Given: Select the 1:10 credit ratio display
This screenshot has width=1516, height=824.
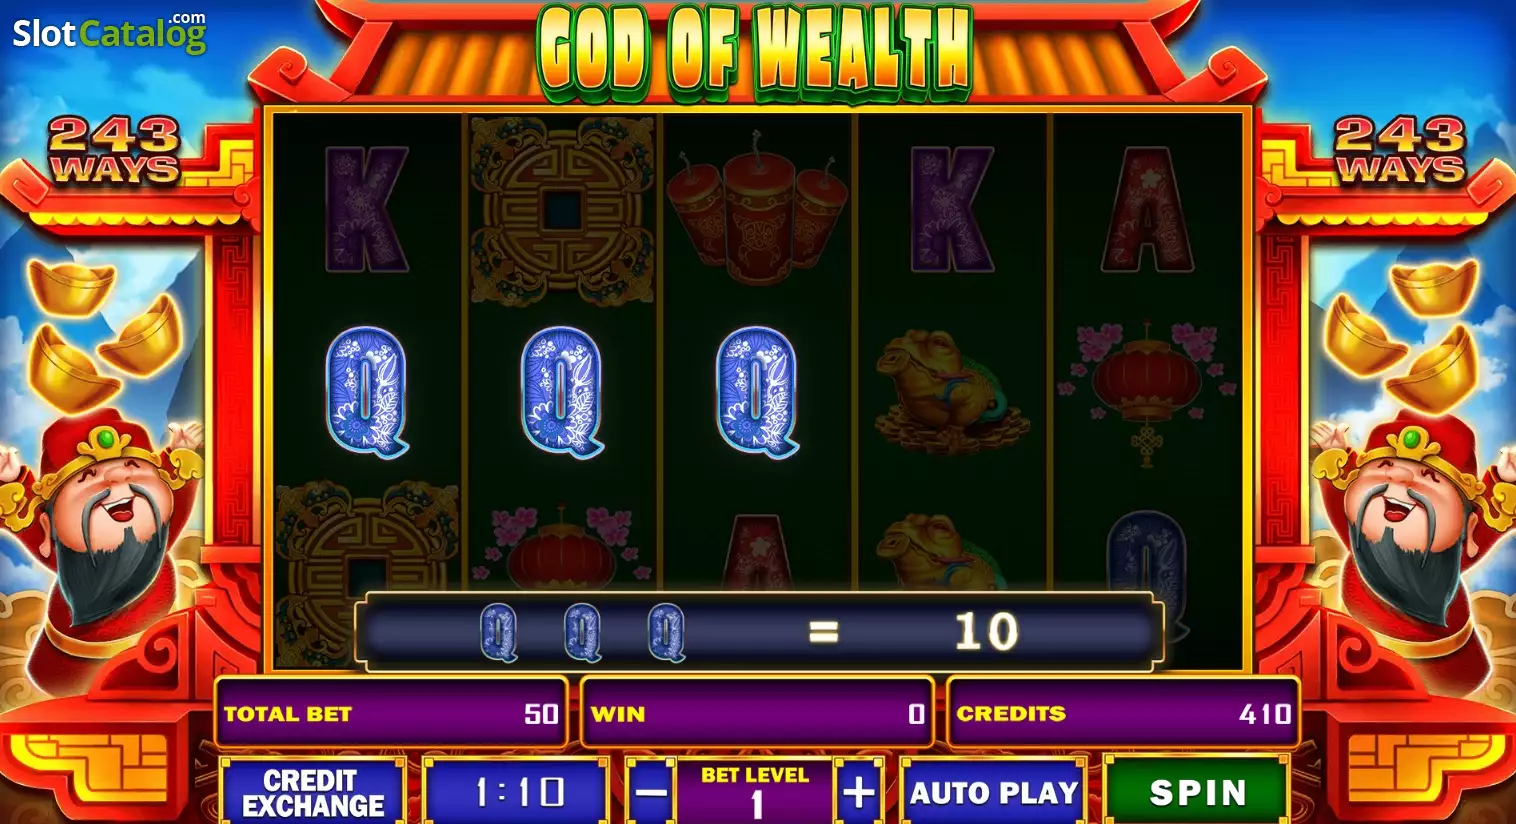Looking at the screenshot, I should (517, 792).
